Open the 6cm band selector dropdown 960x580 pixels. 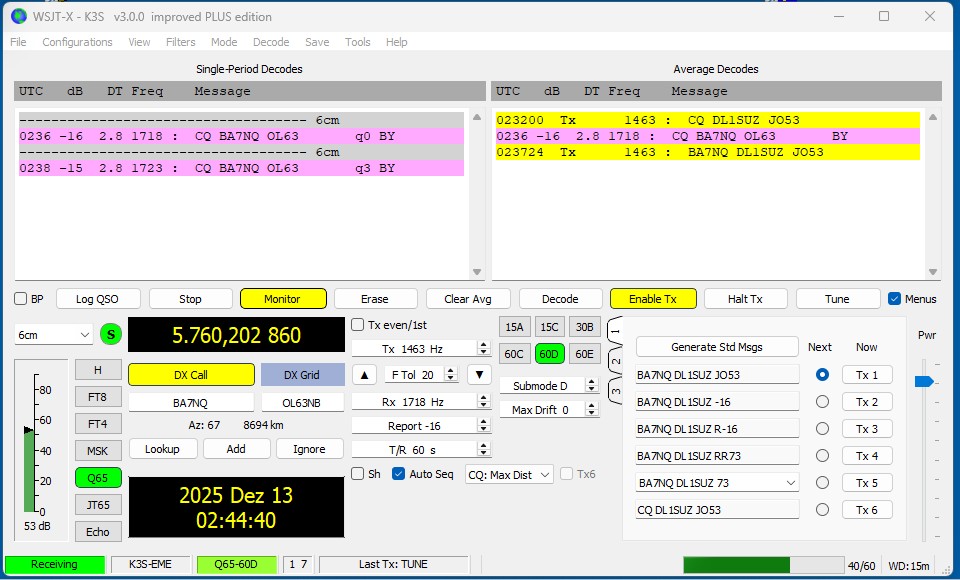[x=52, y=334]
